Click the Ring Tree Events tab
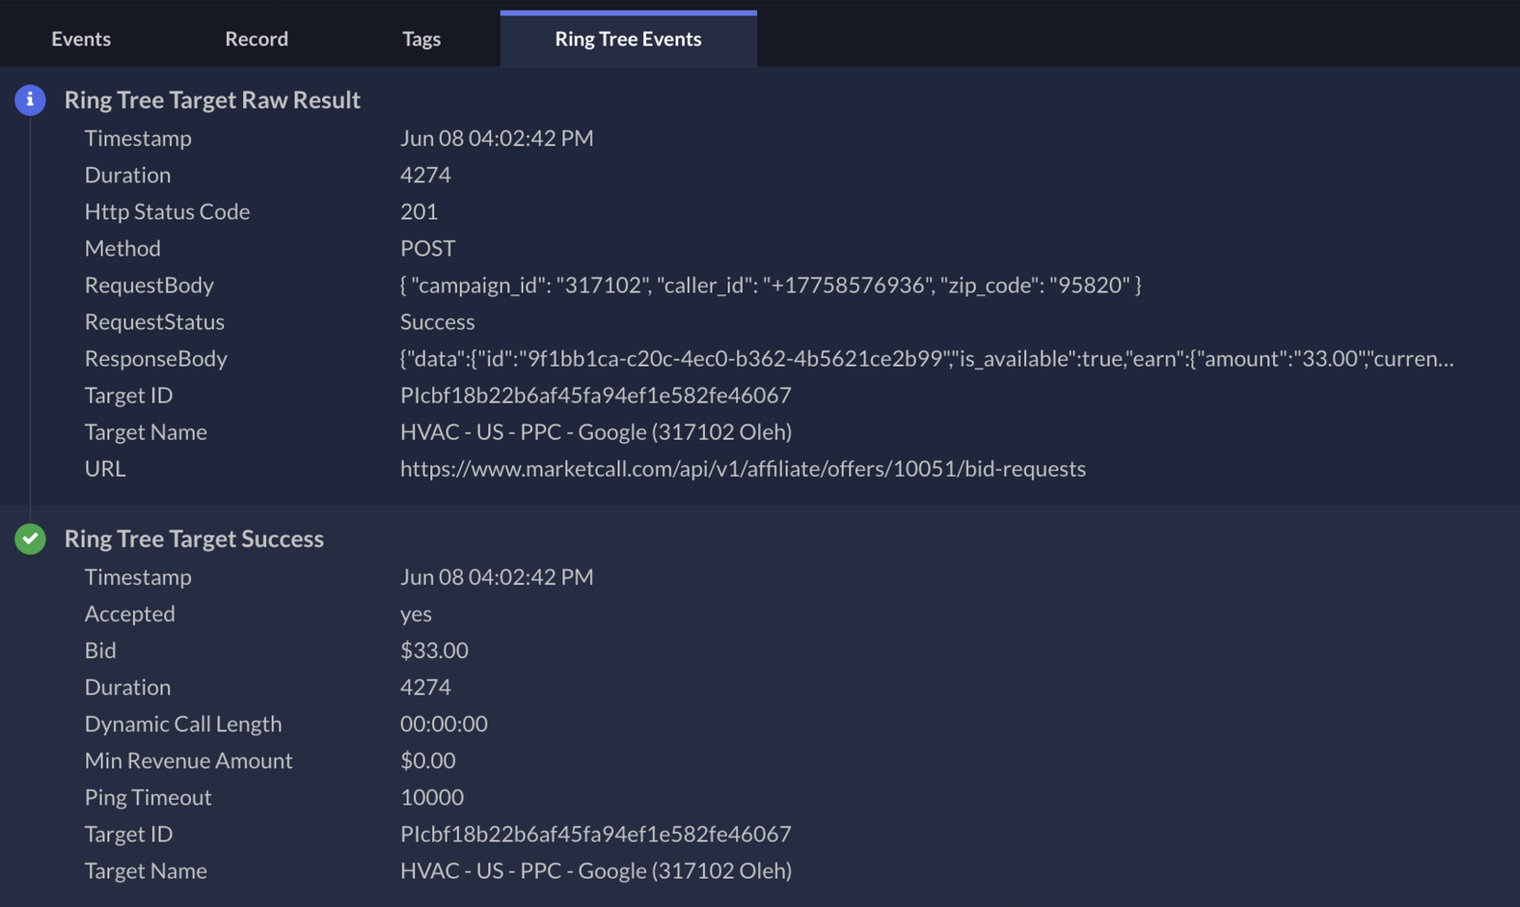The image size is (1520, 907). pyautogui.click(x=628, y=39)
